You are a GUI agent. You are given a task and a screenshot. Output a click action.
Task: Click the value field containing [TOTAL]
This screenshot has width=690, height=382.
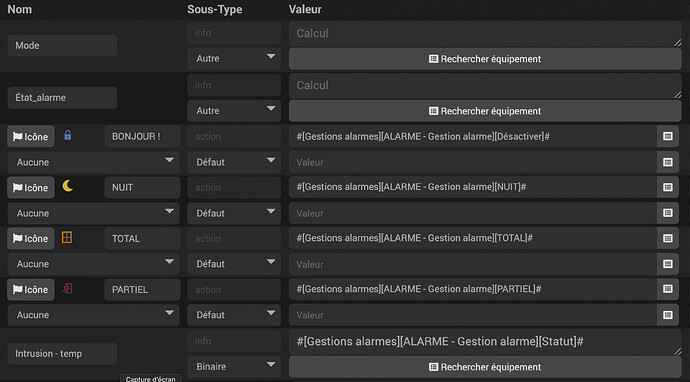(473, 238)
